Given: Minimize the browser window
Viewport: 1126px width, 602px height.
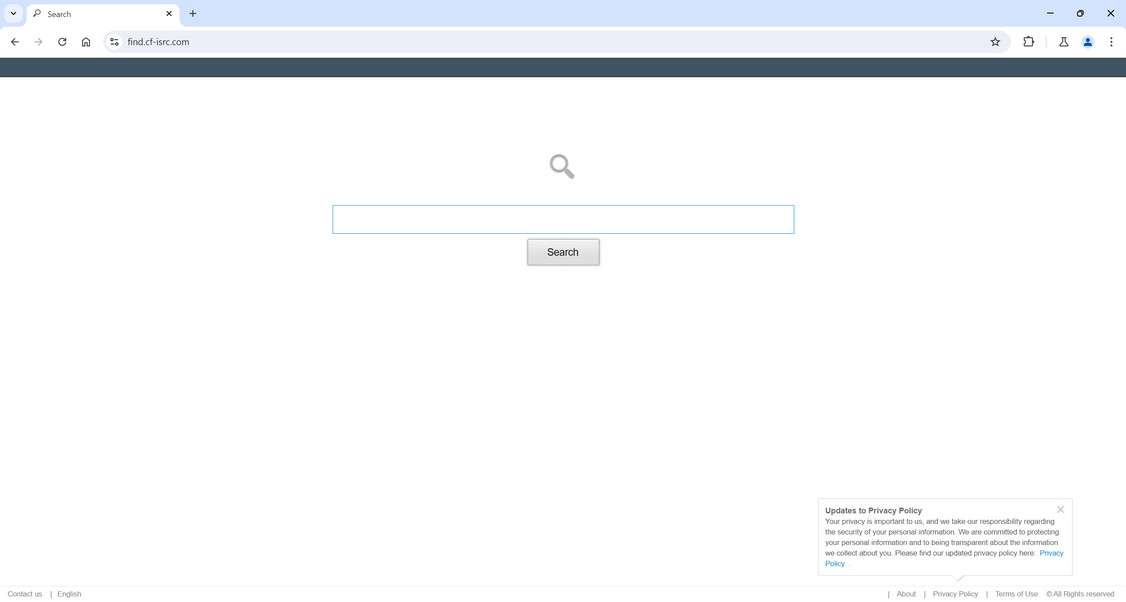Looking at the screenshot, I should tap(1050, 13).
